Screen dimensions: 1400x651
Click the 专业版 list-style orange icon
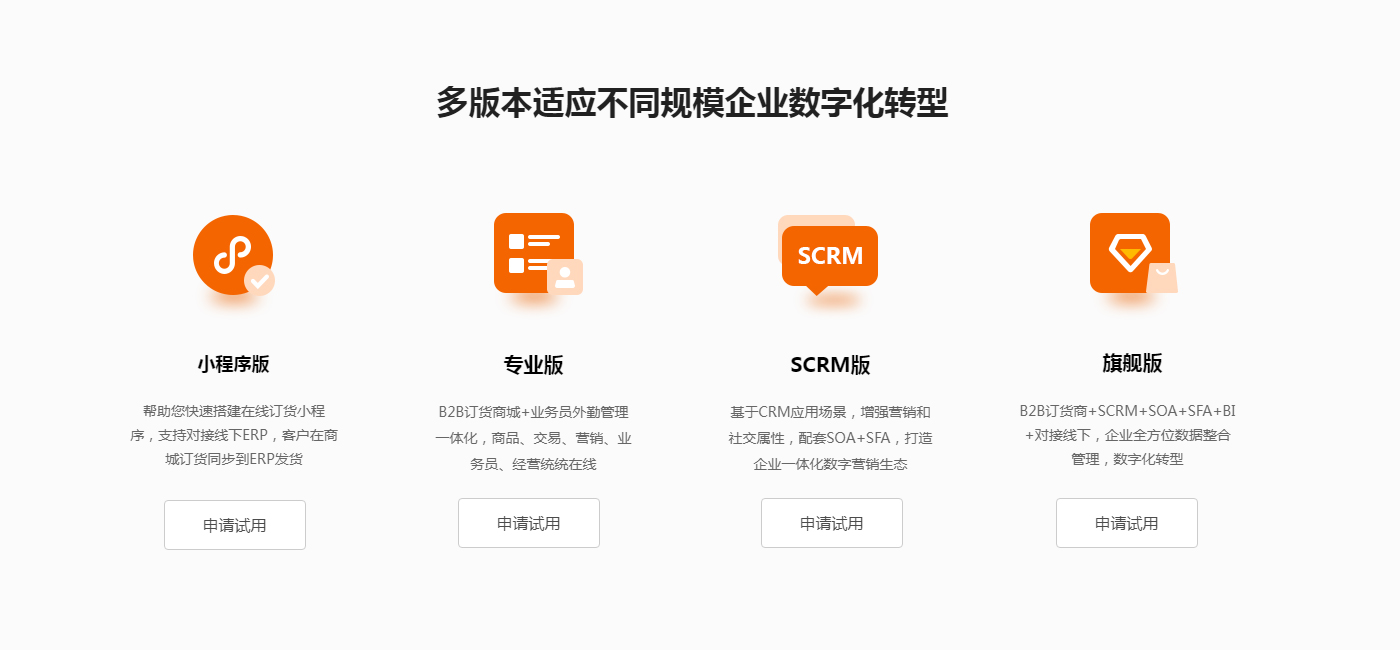point(534,253)
